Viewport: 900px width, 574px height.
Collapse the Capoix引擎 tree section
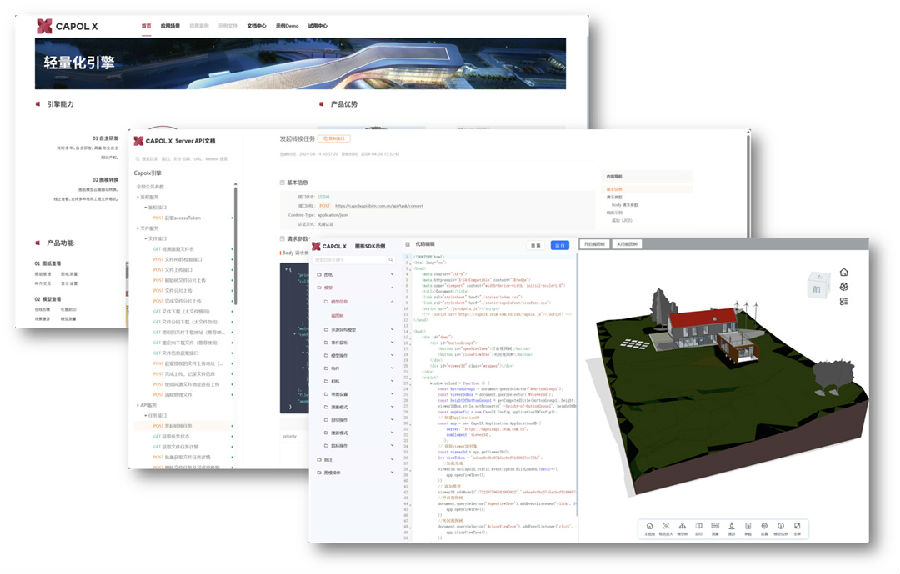(150, 172)
